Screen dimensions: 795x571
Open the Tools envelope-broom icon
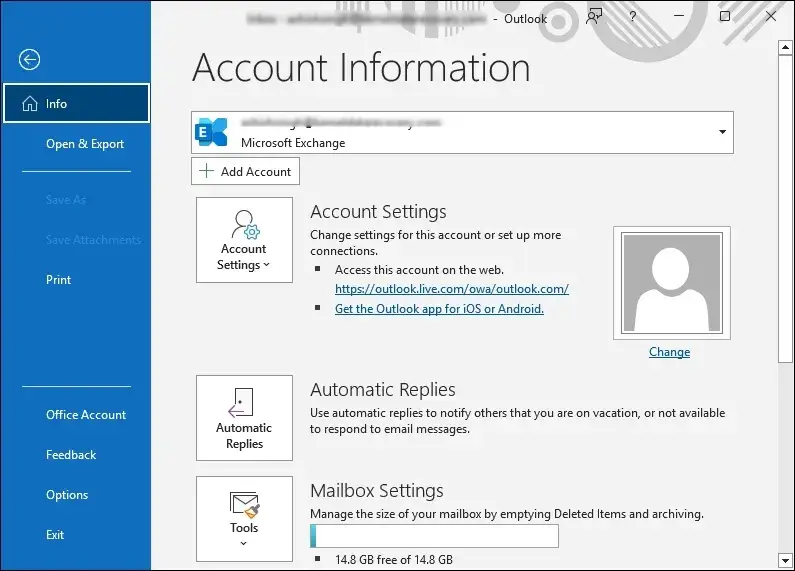244,505
